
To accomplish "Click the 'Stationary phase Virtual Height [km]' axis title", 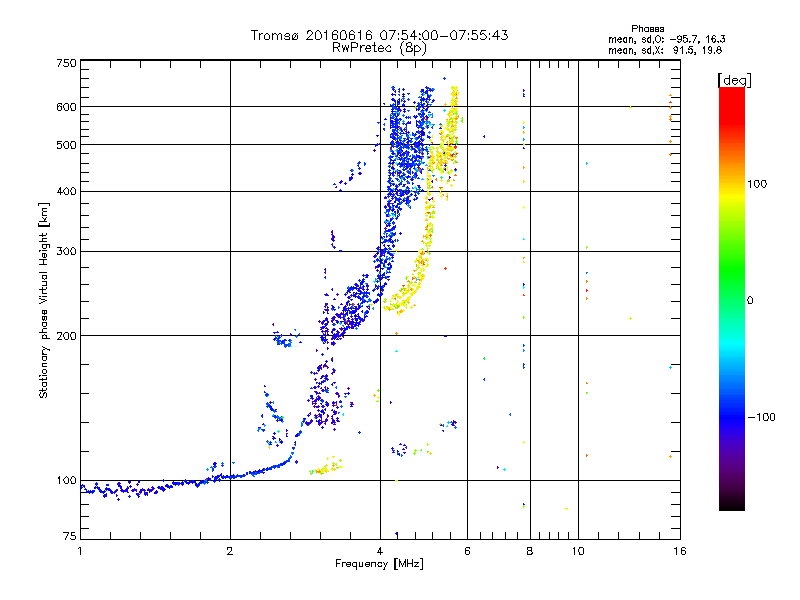I will [x=43, y=301].
